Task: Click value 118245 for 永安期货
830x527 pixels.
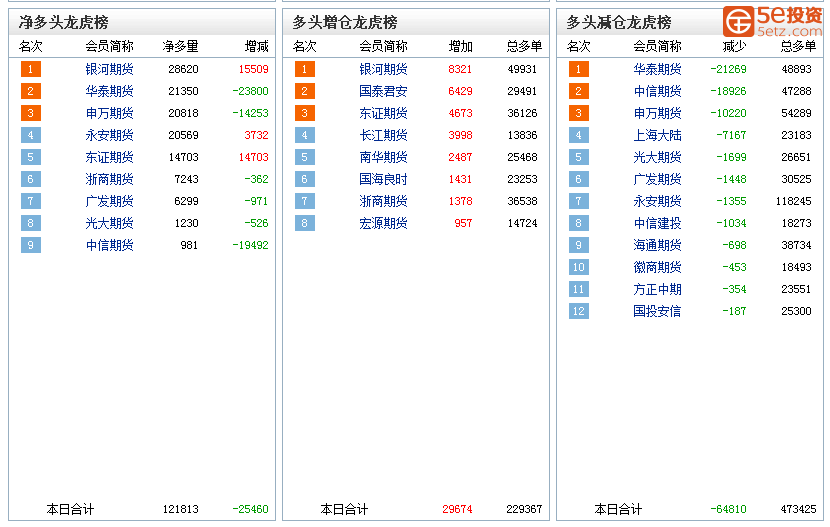Action: (793, 202)
